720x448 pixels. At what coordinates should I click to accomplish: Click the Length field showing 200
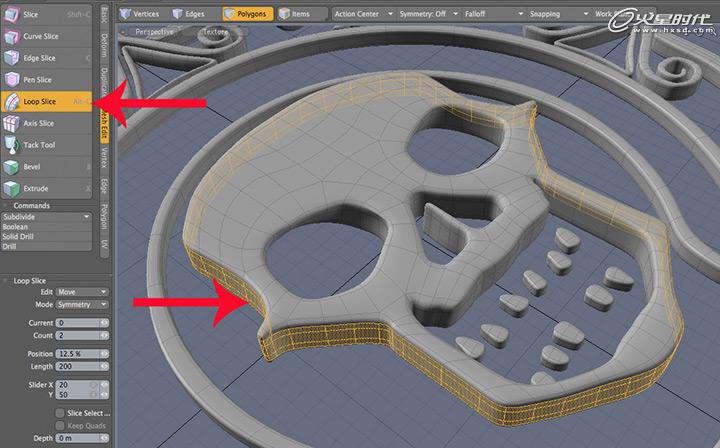pyautogui.click(x=78, y=366)
